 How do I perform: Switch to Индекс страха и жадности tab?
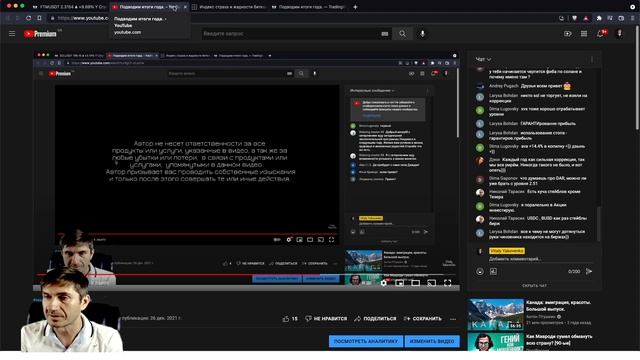pyautogui.click(x=229, y=7)
